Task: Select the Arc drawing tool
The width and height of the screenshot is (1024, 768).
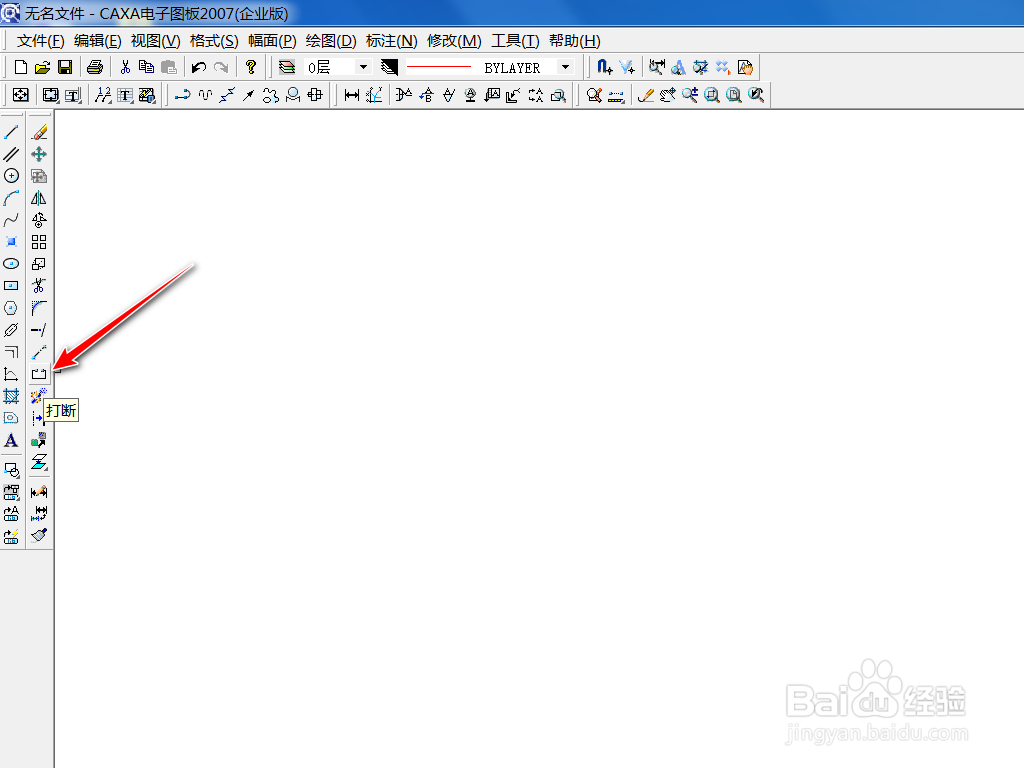Action: [11, 198]
